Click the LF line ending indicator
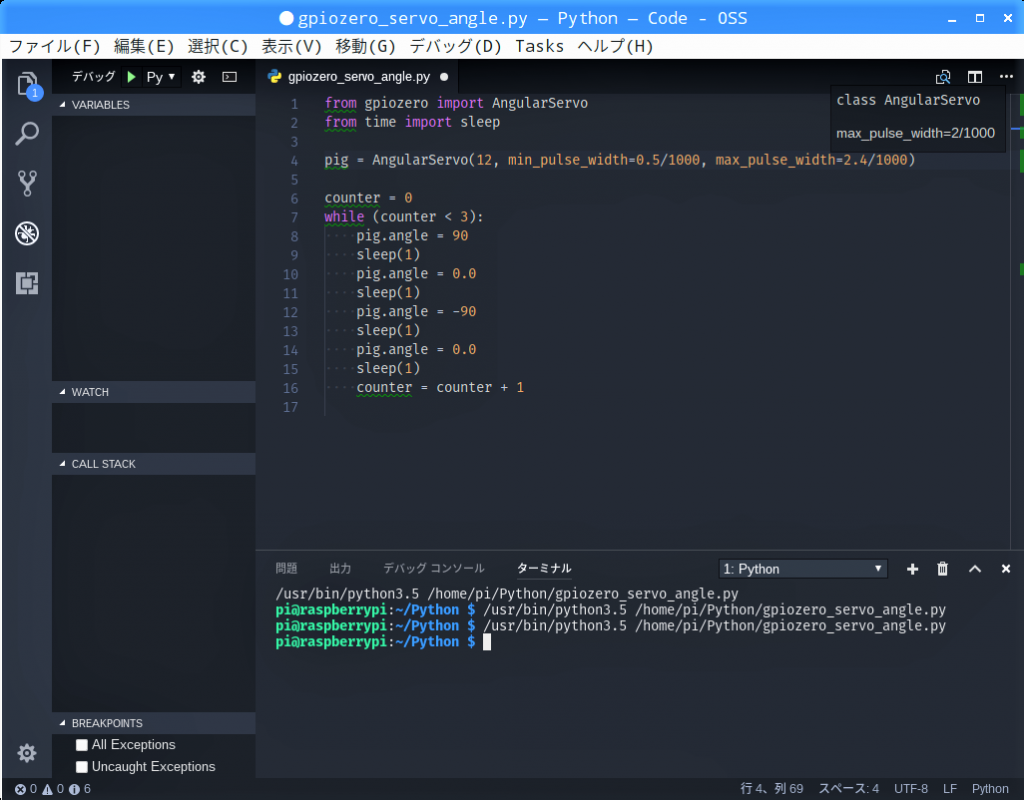The height and width of the screenshot is (800, 1024). point(950,789)
